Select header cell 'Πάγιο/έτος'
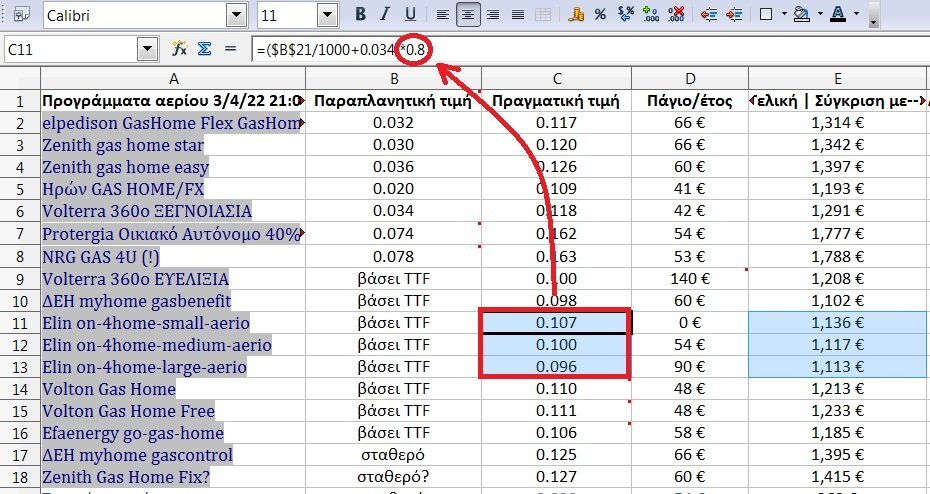 pyautogui.click(x=690, y=101)
